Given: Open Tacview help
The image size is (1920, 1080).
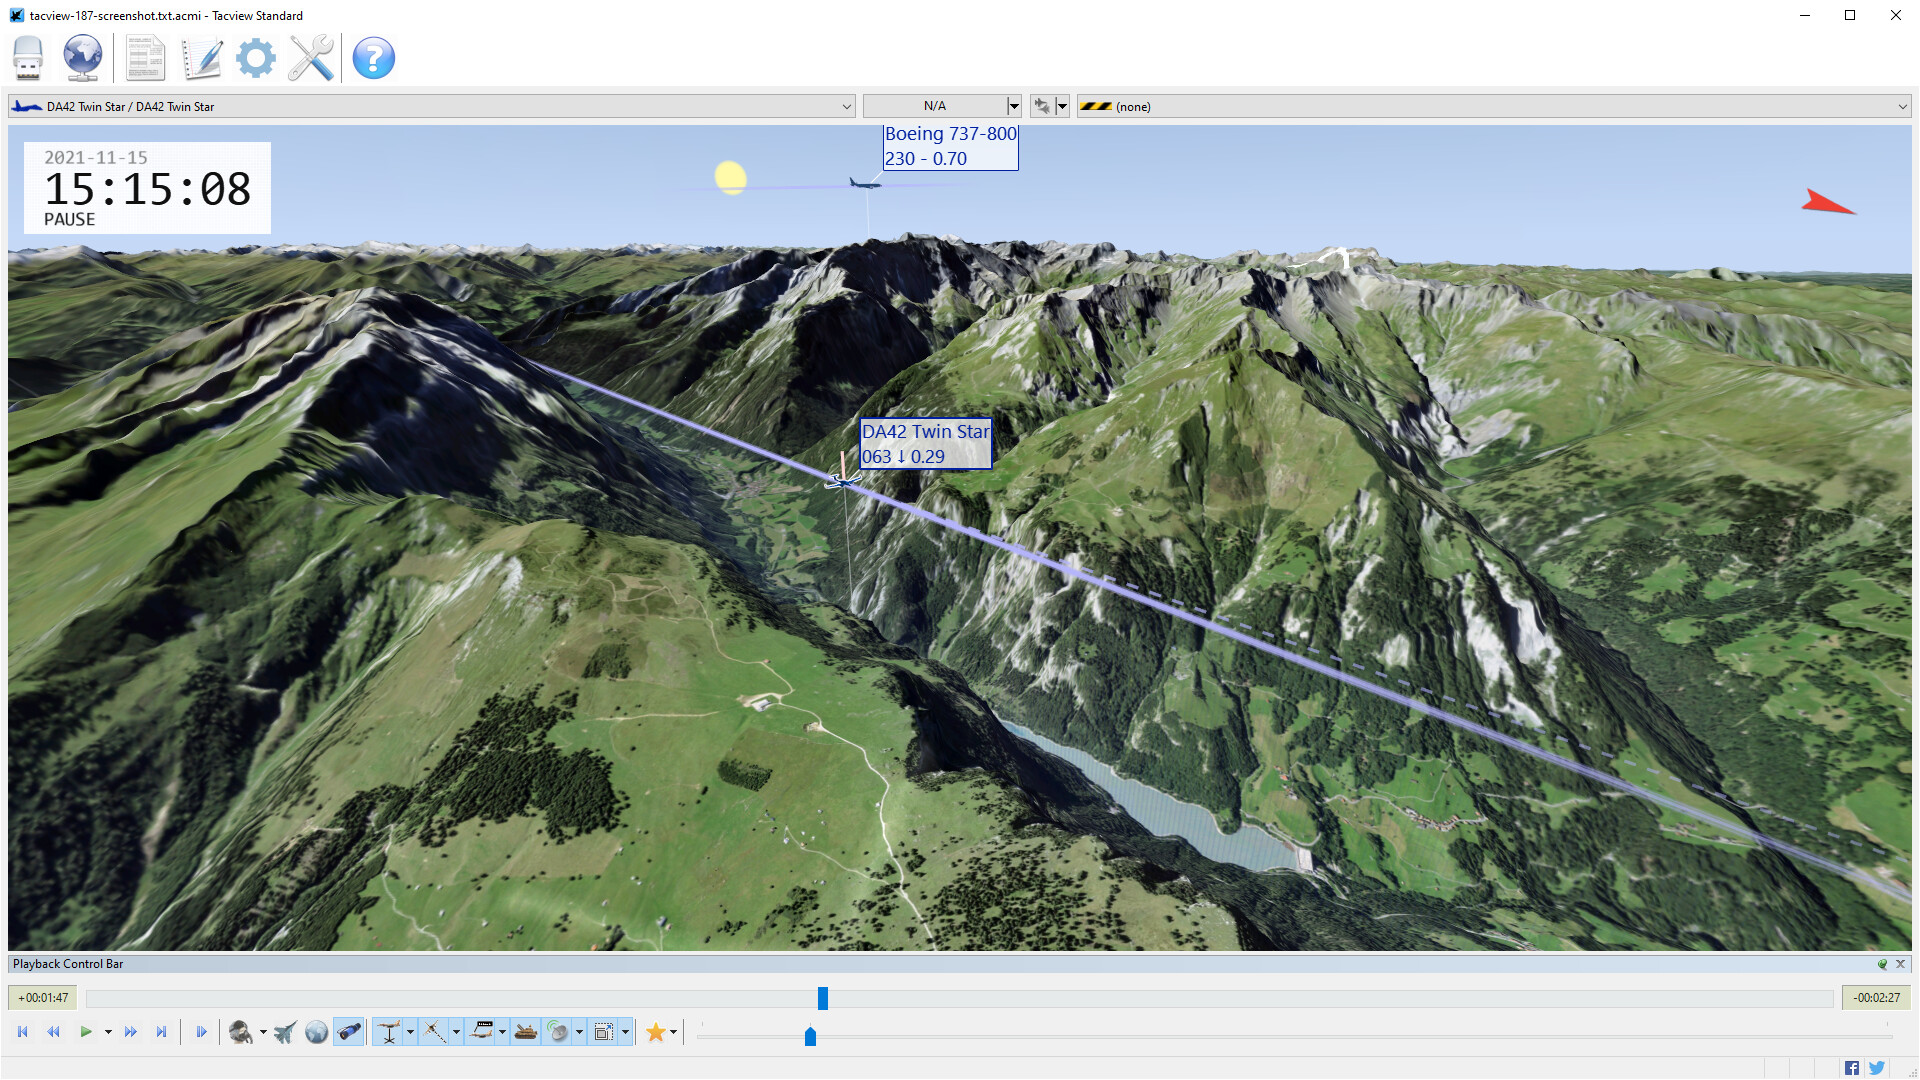Looking at the screenshot, I should point(373,58).
